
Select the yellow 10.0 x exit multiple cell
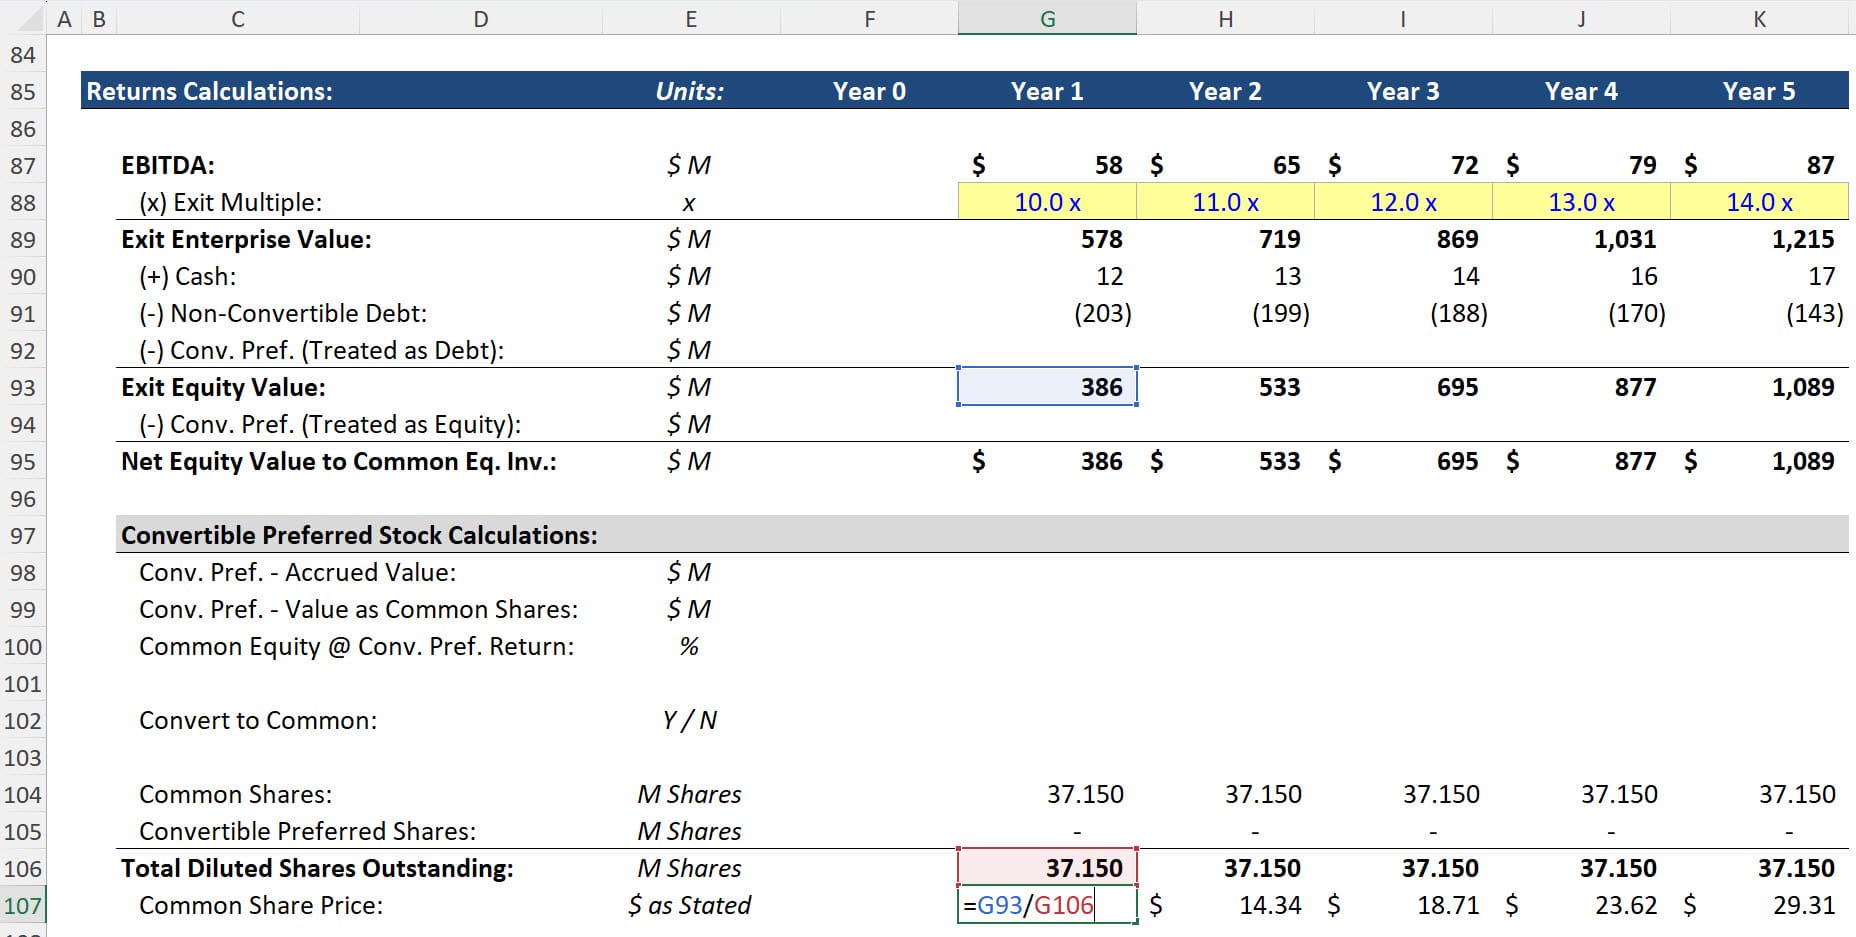pos(1046,202)
